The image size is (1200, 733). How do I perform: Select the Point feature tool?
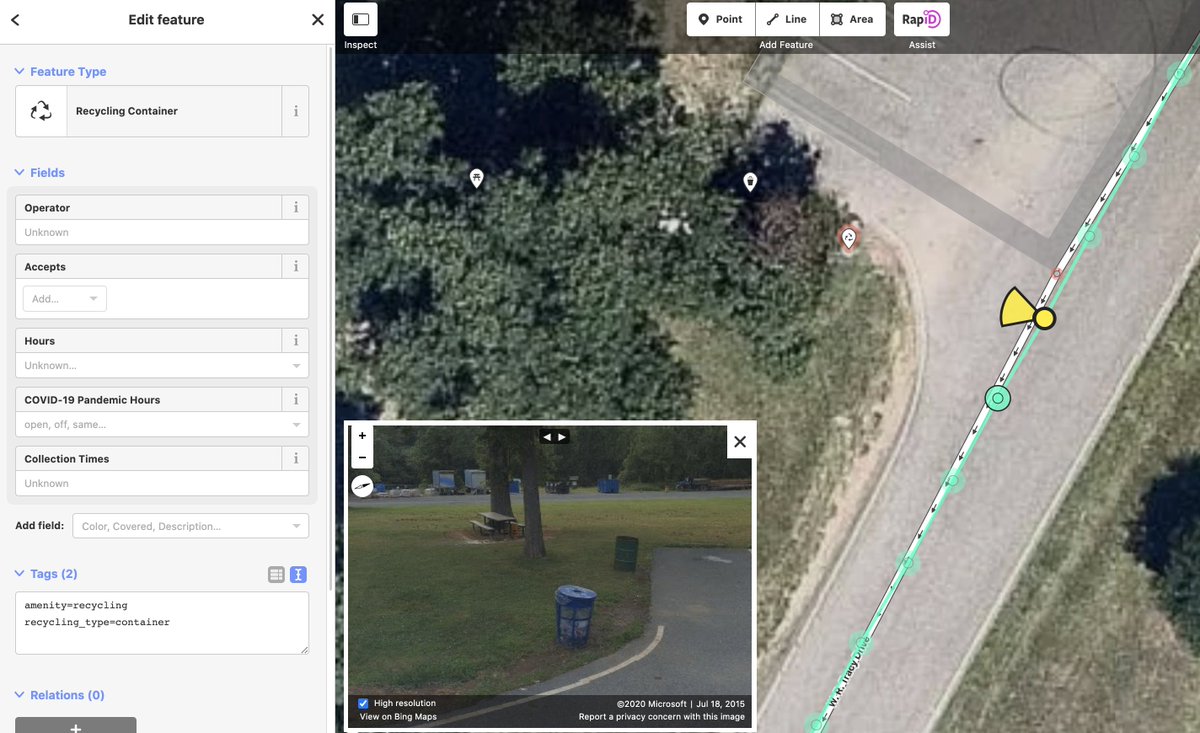point(720,19)
